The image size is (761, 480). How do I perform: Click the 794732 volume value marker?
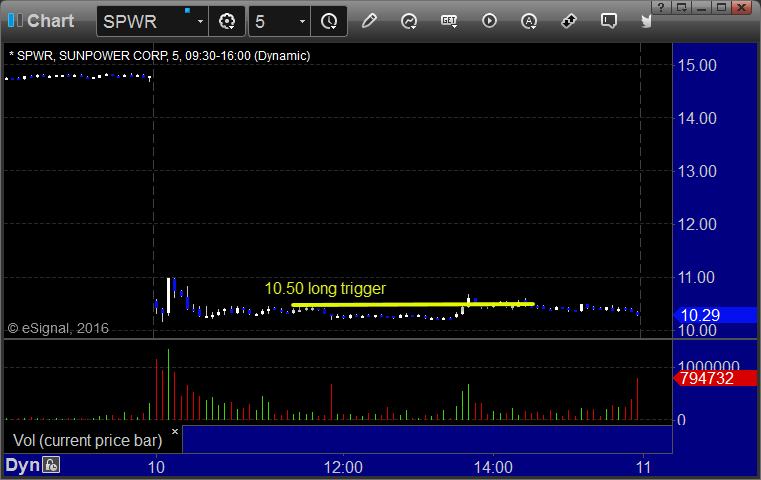coord(715,378)
